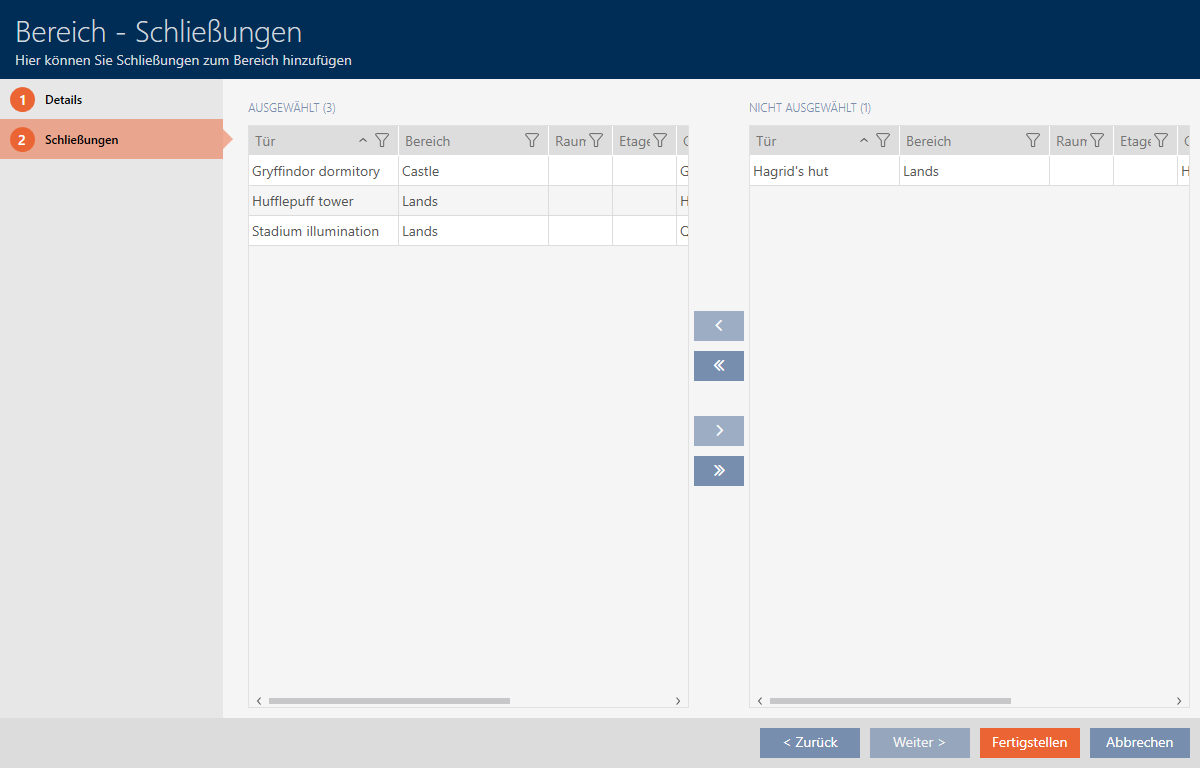Click the Fertigstellen button
Viewport: 1200px width, 768px height.
pos(1029,742)
